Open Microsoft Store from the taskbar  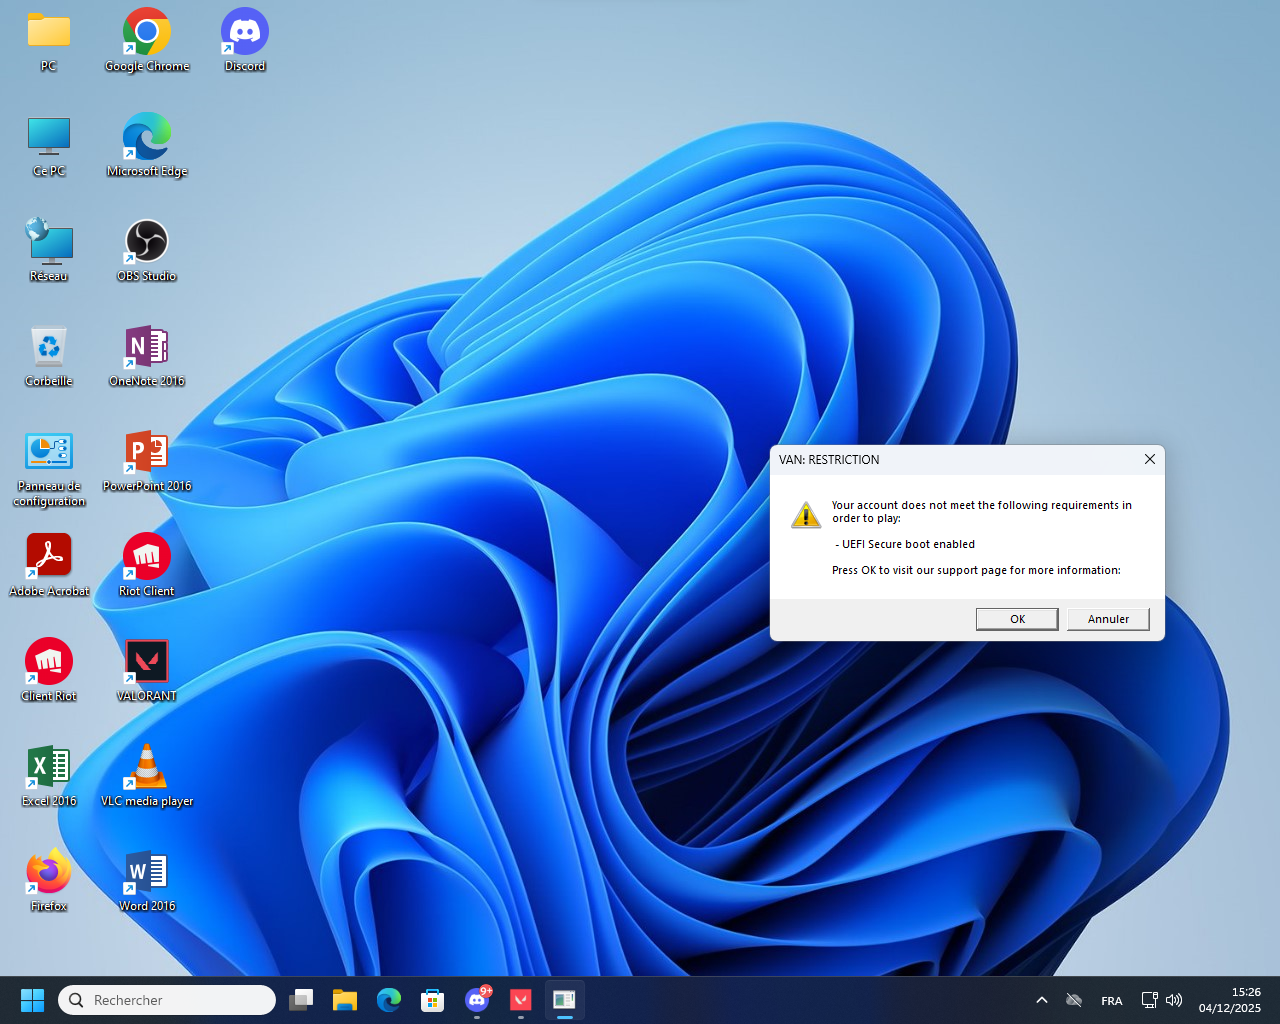(433, 1000)
